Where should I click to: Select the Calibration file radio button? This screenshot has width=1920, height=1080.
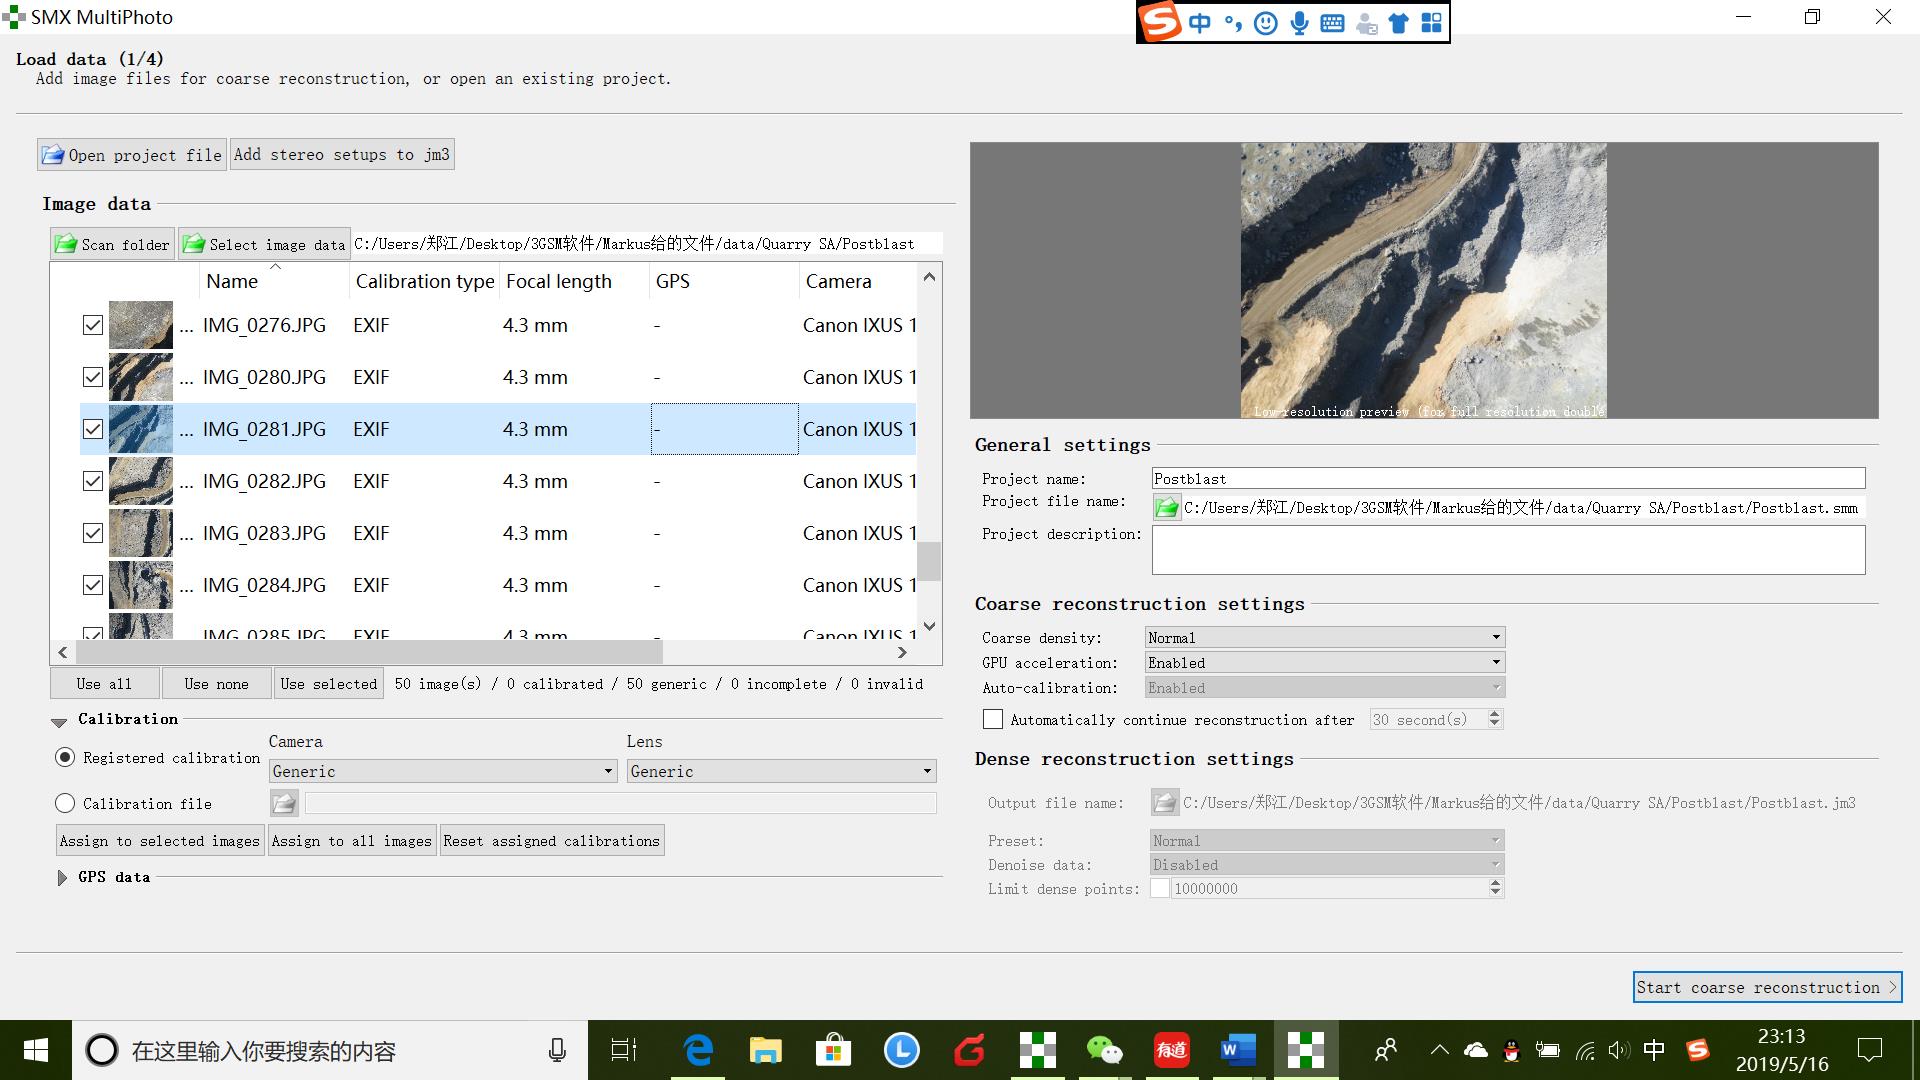click(x=66, y=803)
